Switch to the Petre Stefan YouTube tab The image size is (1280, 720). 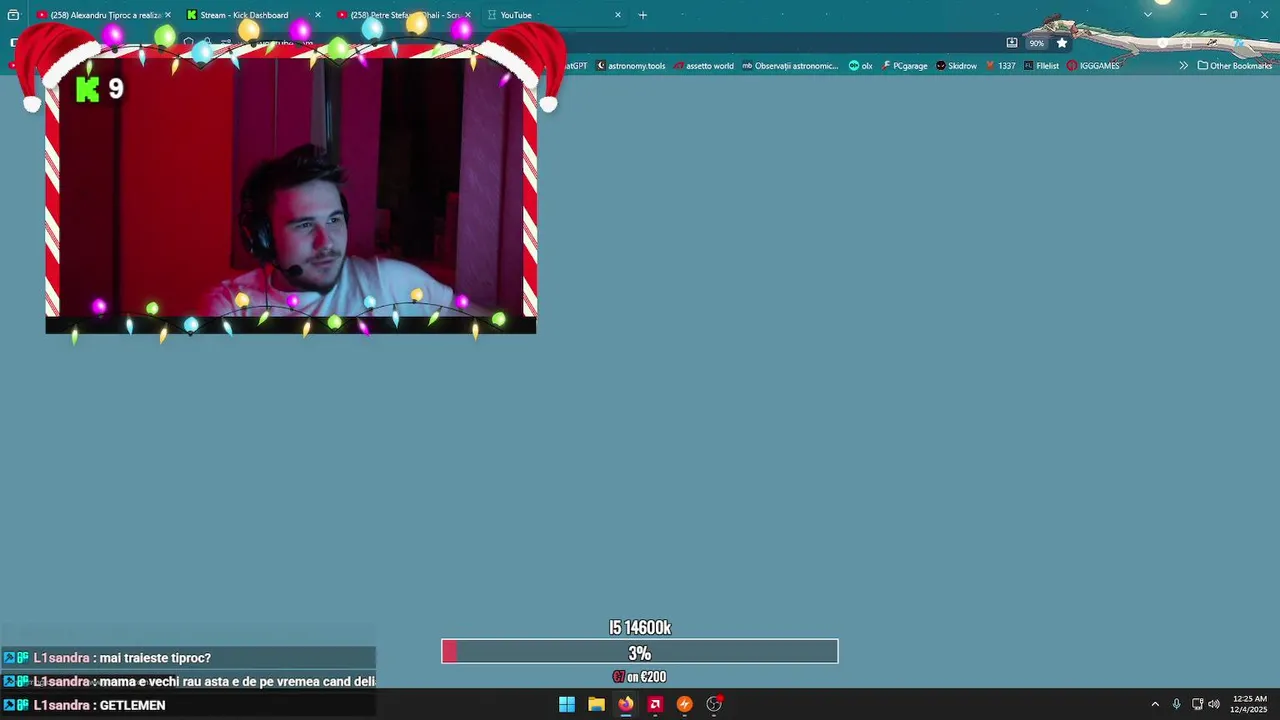(404, 15)
